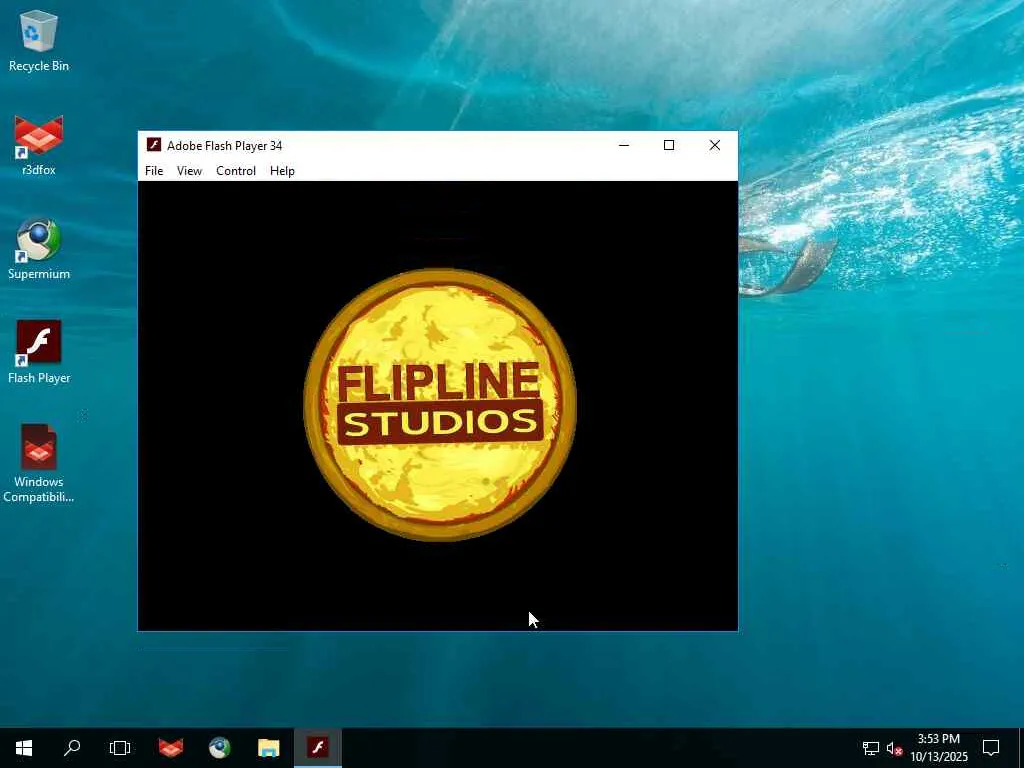Select the r3dfox desktop shortcut
The width and height of the screenshot is (1024, 768).
pyautogui.click(x=39, y=145)
